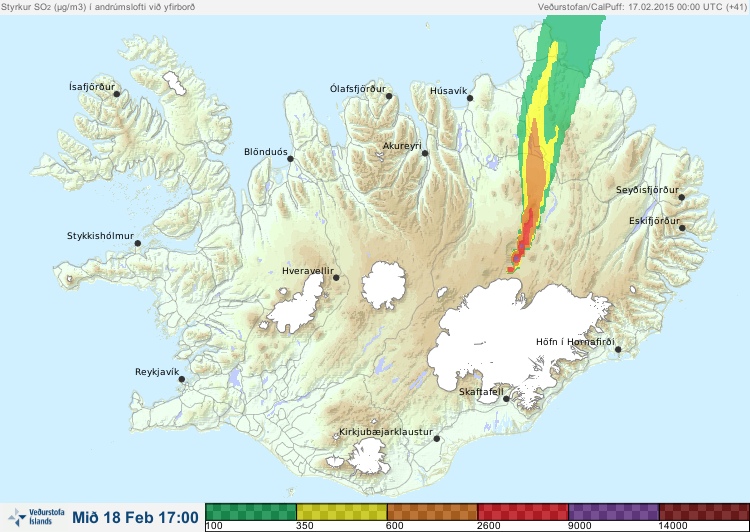
Task: Click the Kirkjubæjarklaustur marker dot
Action: pos(436,439)
